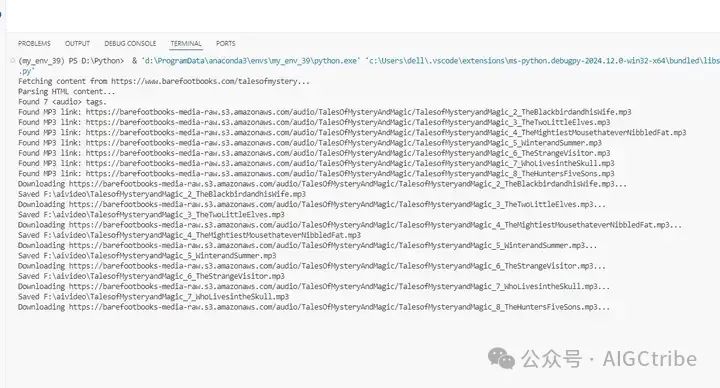
Task: Switch to the PROBLEMS tab
Action: (34, 44)
